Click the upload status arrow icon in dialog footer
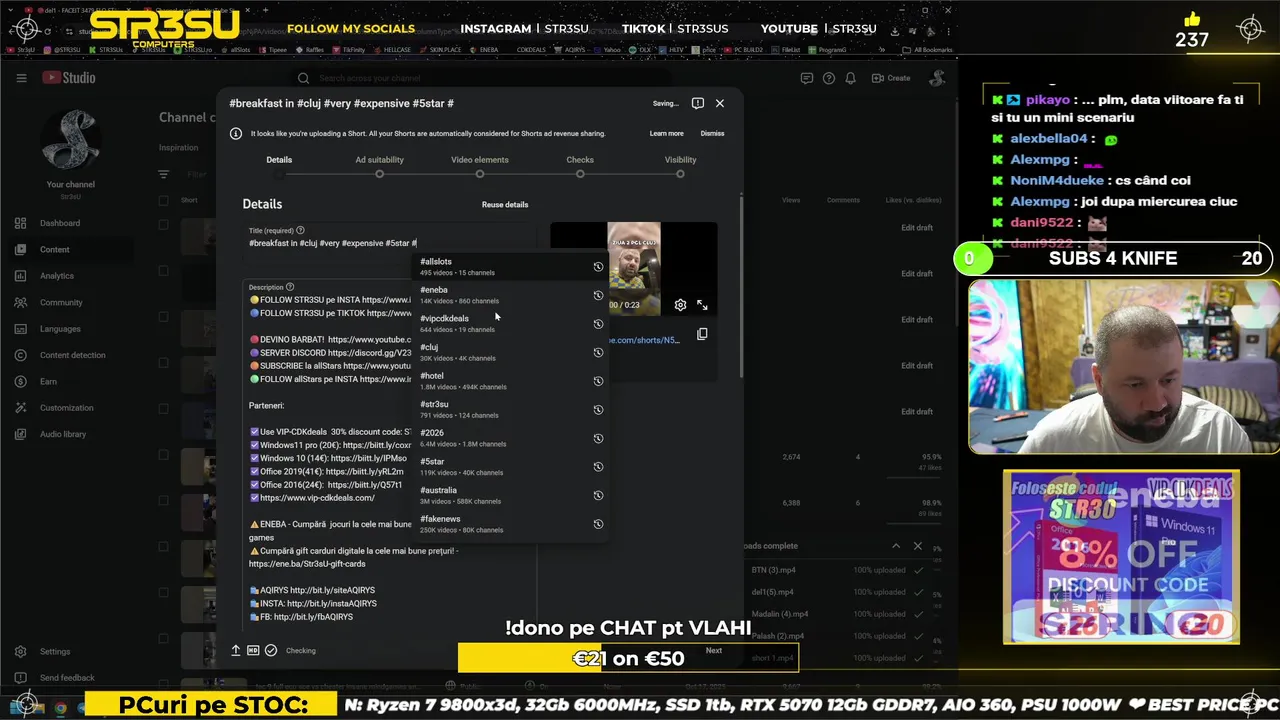This screenshot has width=1280, height=720. [236, 650]
